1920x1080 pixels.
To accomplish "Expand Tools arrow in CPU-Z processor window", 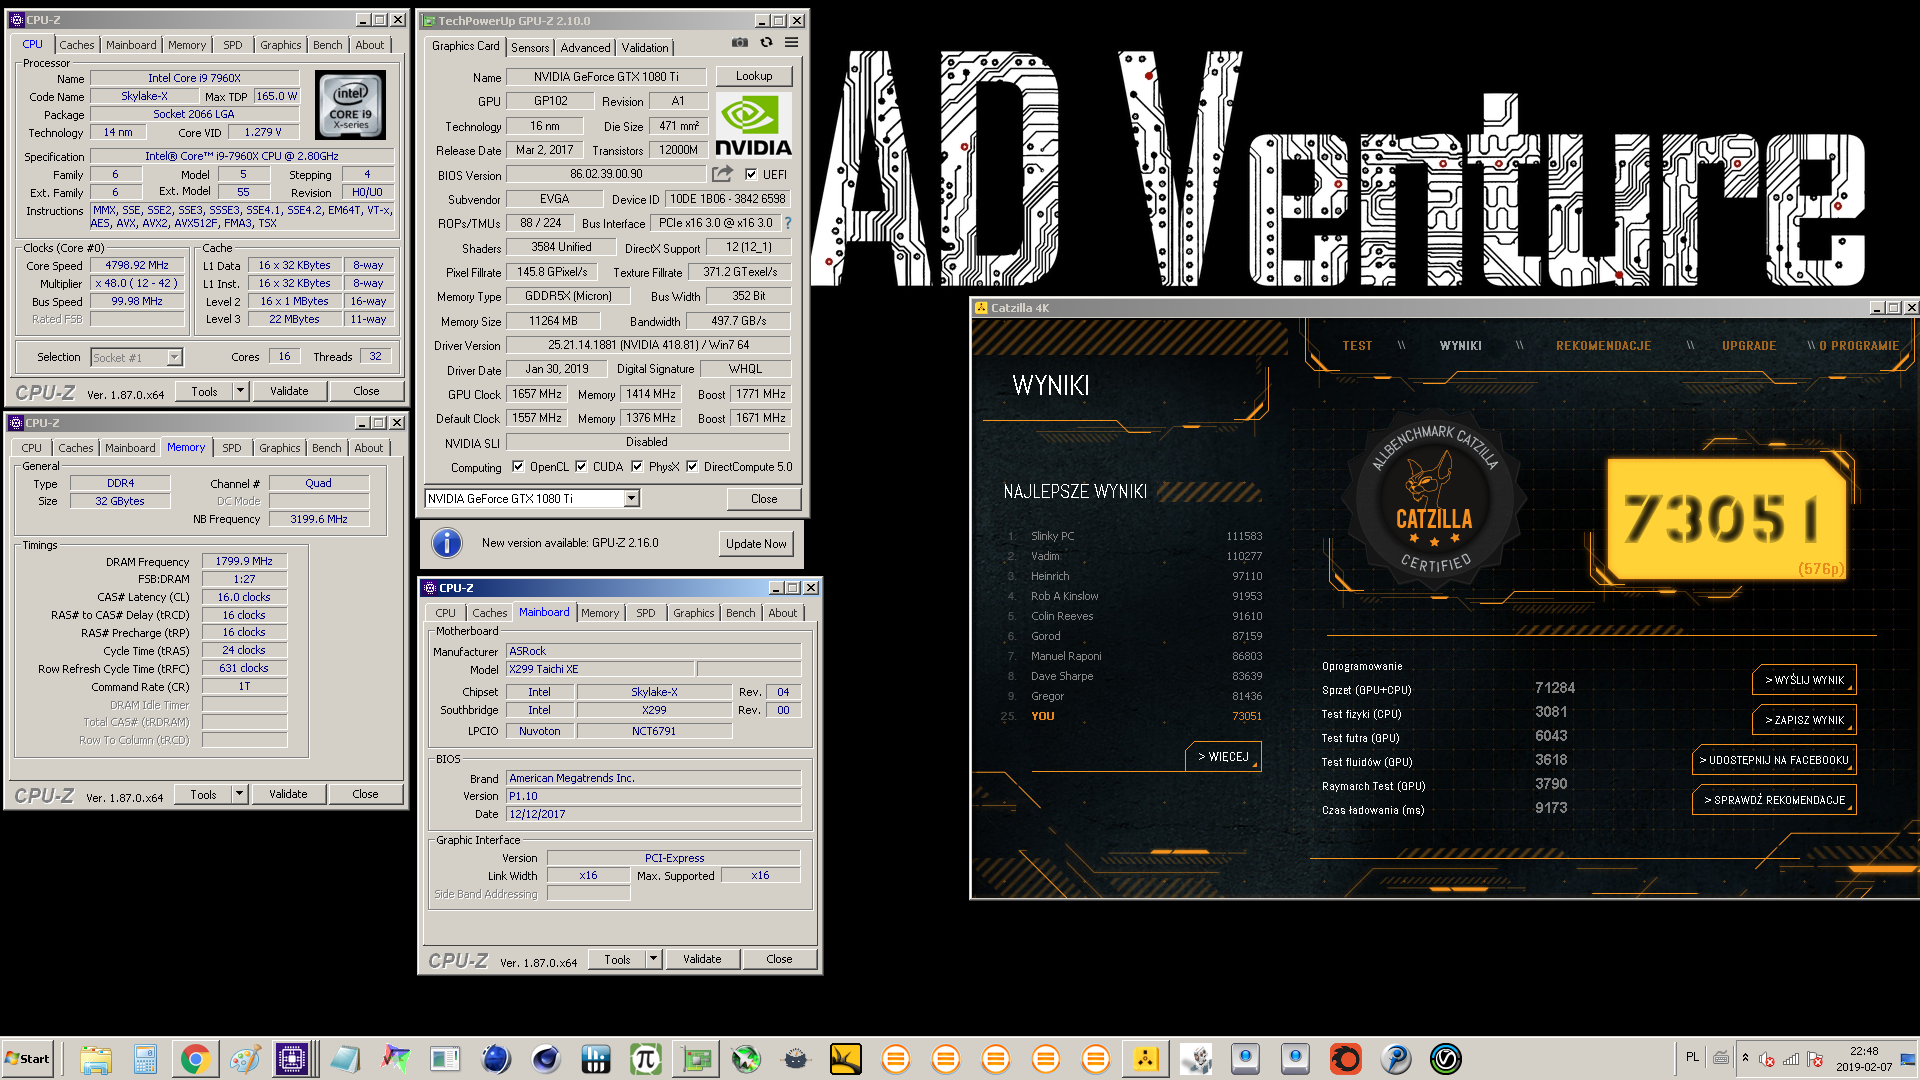I will (240, 391).
